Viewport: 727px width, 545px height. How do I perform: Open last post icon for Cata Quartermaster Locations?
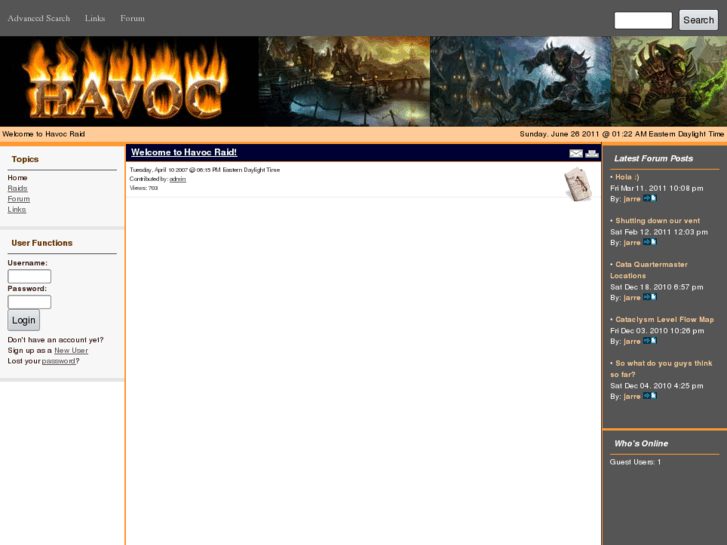click(650, 297)
